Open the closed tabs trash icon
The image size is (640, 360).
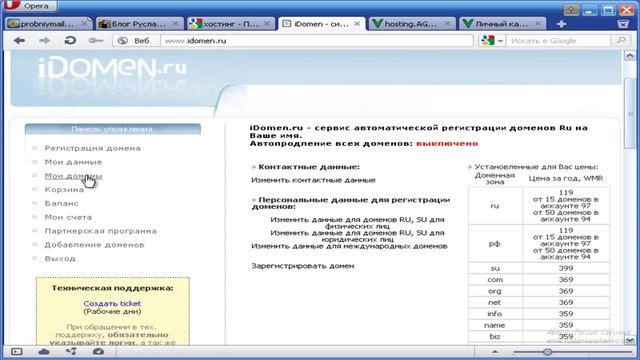(623, 24)
